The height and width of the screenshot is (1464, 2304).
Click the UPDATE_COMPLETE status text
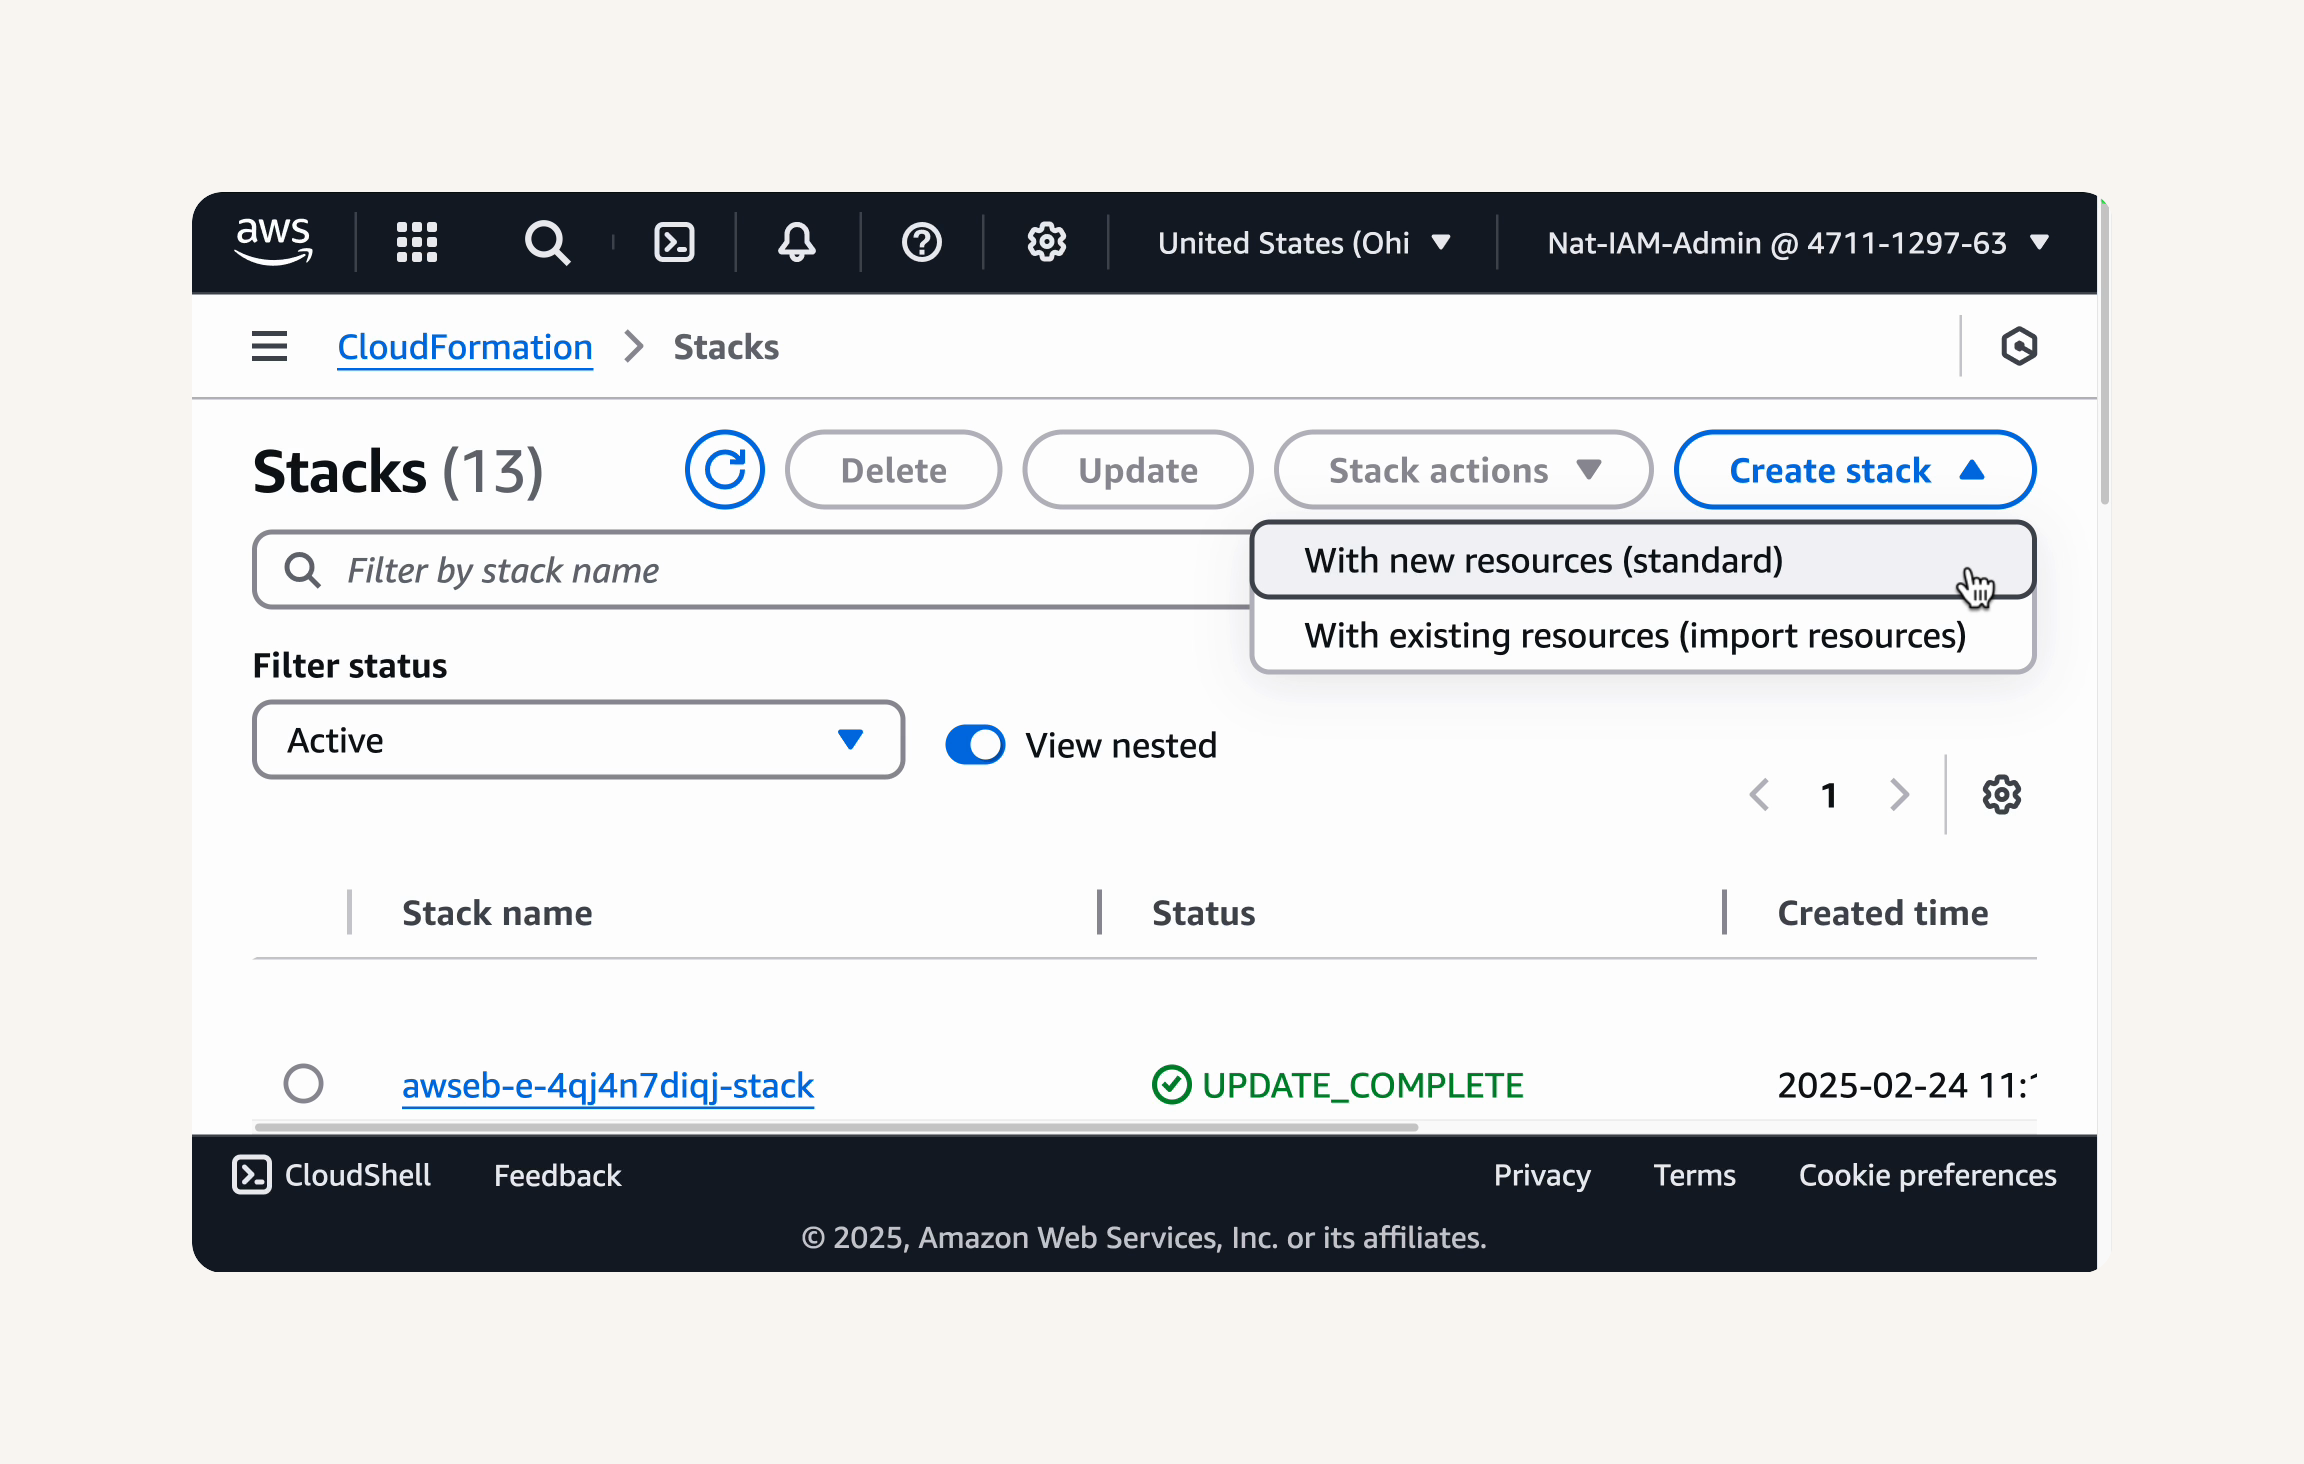pyautogui.click(x=1362, y=1085)
